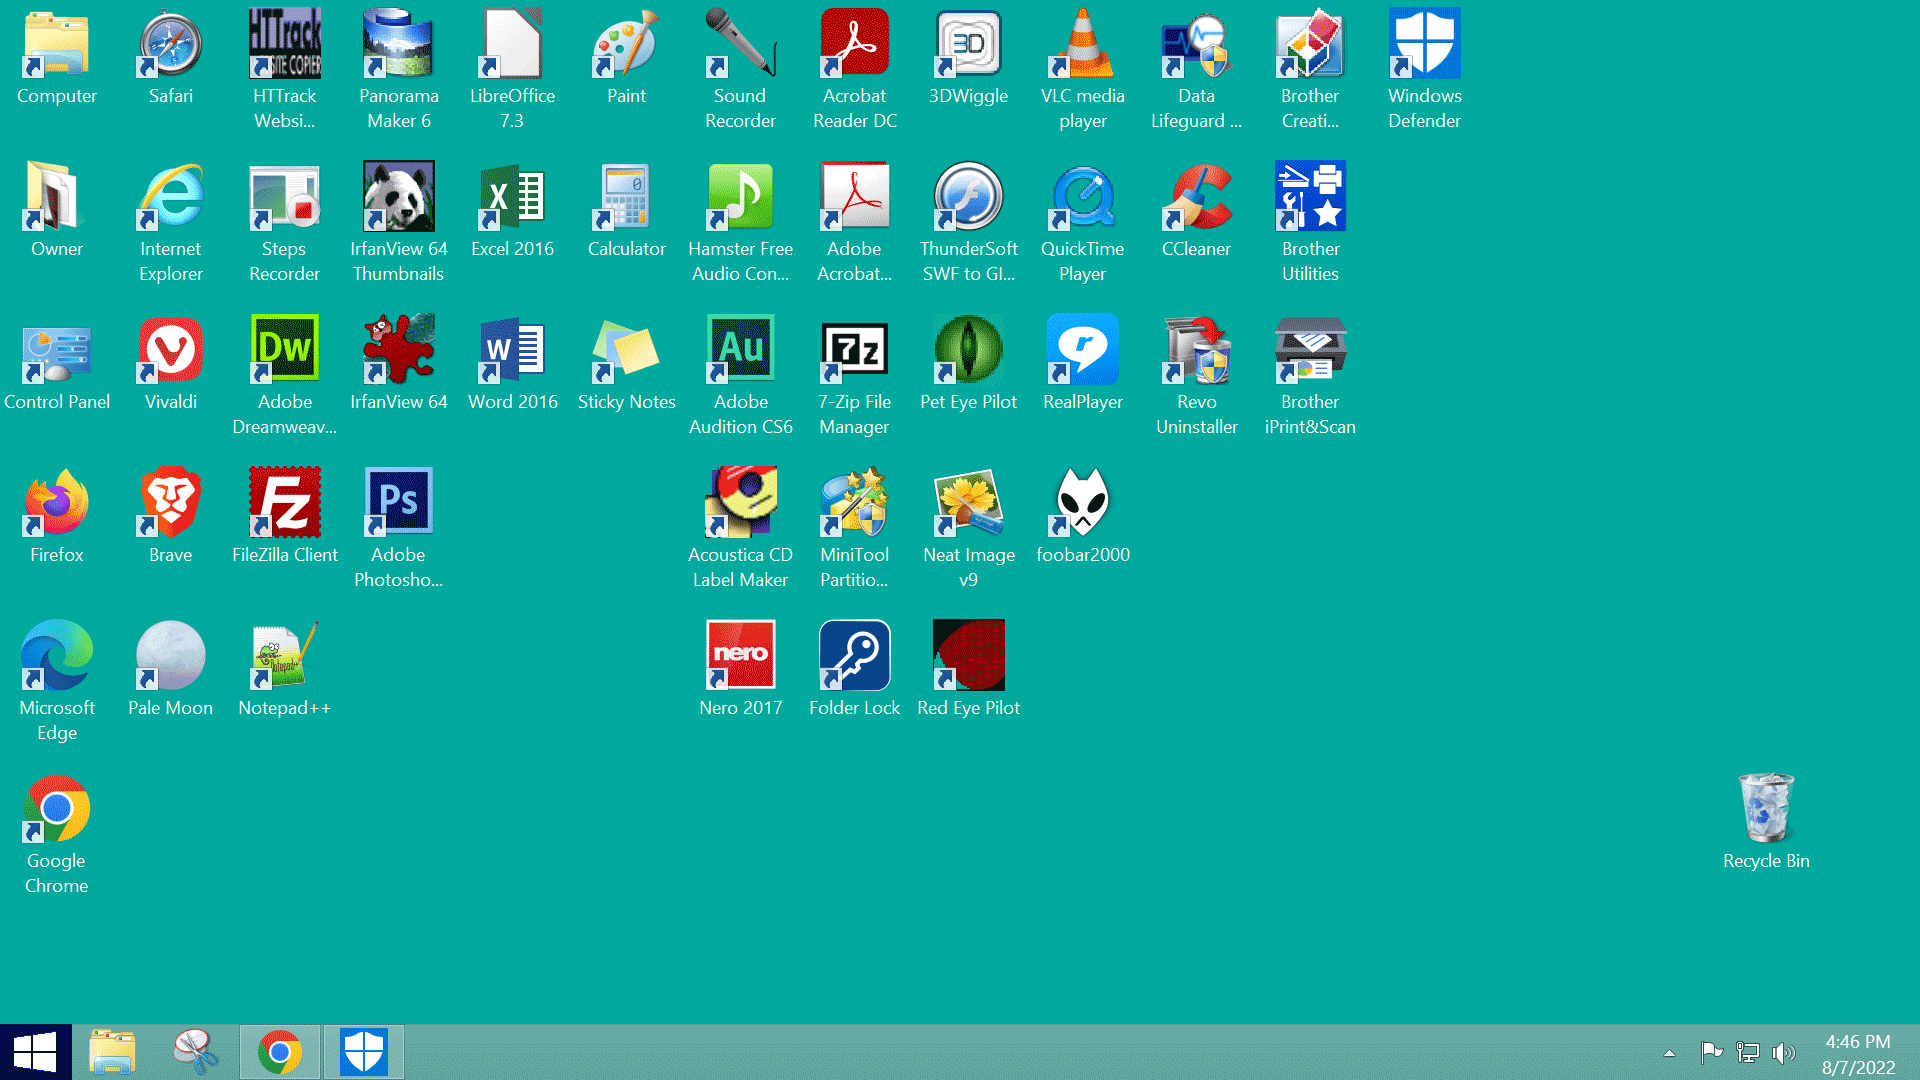This screenshot has height=1080, width=1920.
Task: Click the Windows Start button
Action: point(36,1052)
